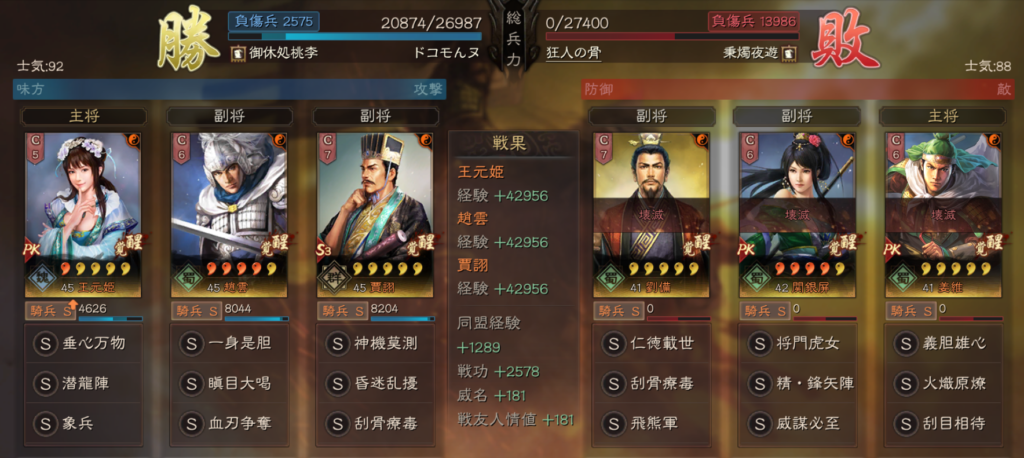Open the 刮骨療毒 skill under 賈詡
The image size is (1024, 458).
point(376,423)
